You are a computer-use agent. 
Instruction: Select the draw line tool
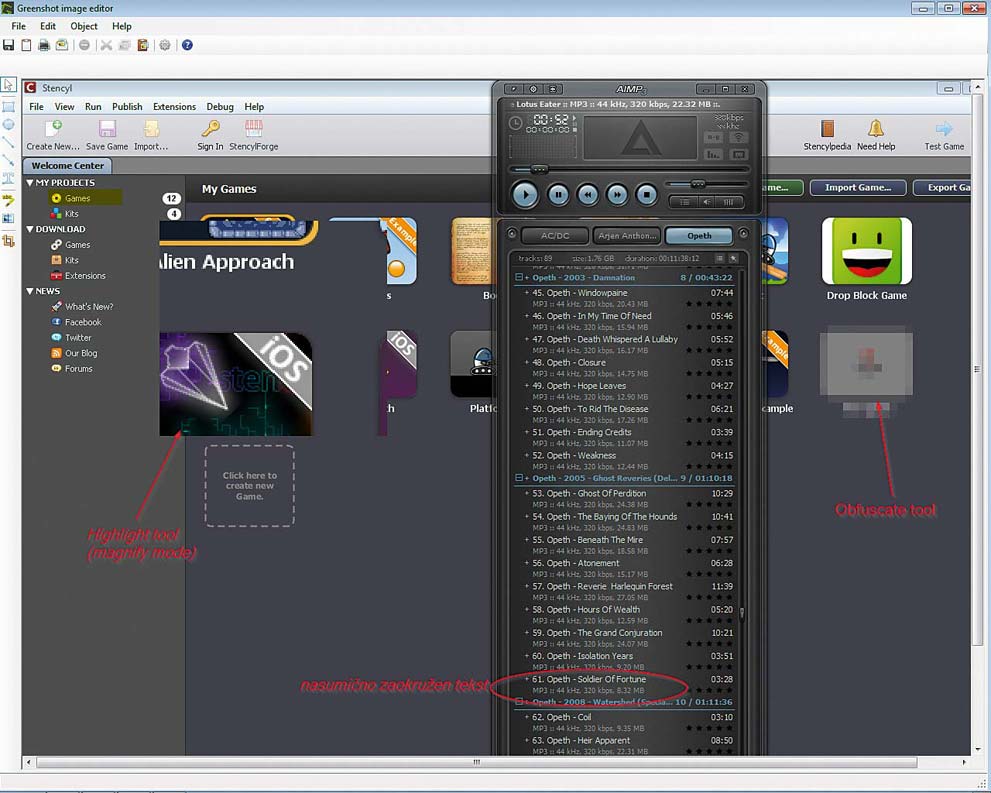[8, 142]
